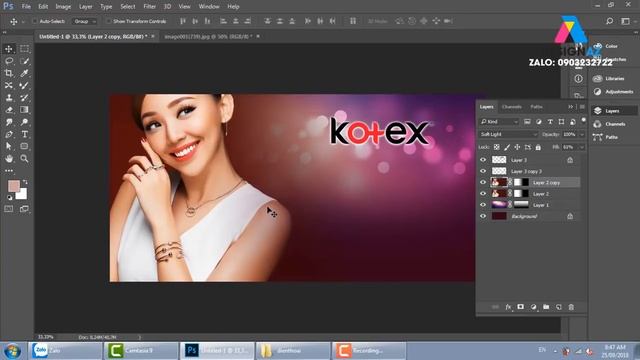The image size is (640, 360).
Task: Toggle Show Transform Controls checkbox
Action: coord(108,21)
